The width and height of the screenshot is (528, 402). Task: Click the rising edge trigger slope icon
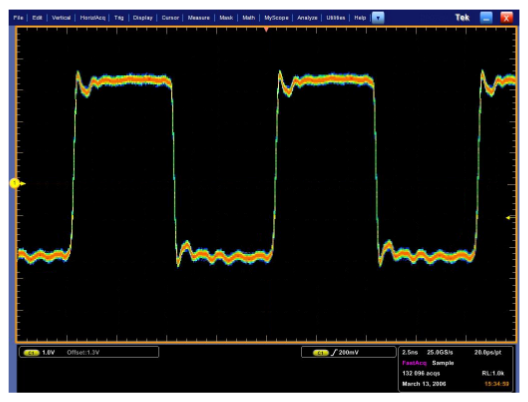pos(334,353)
